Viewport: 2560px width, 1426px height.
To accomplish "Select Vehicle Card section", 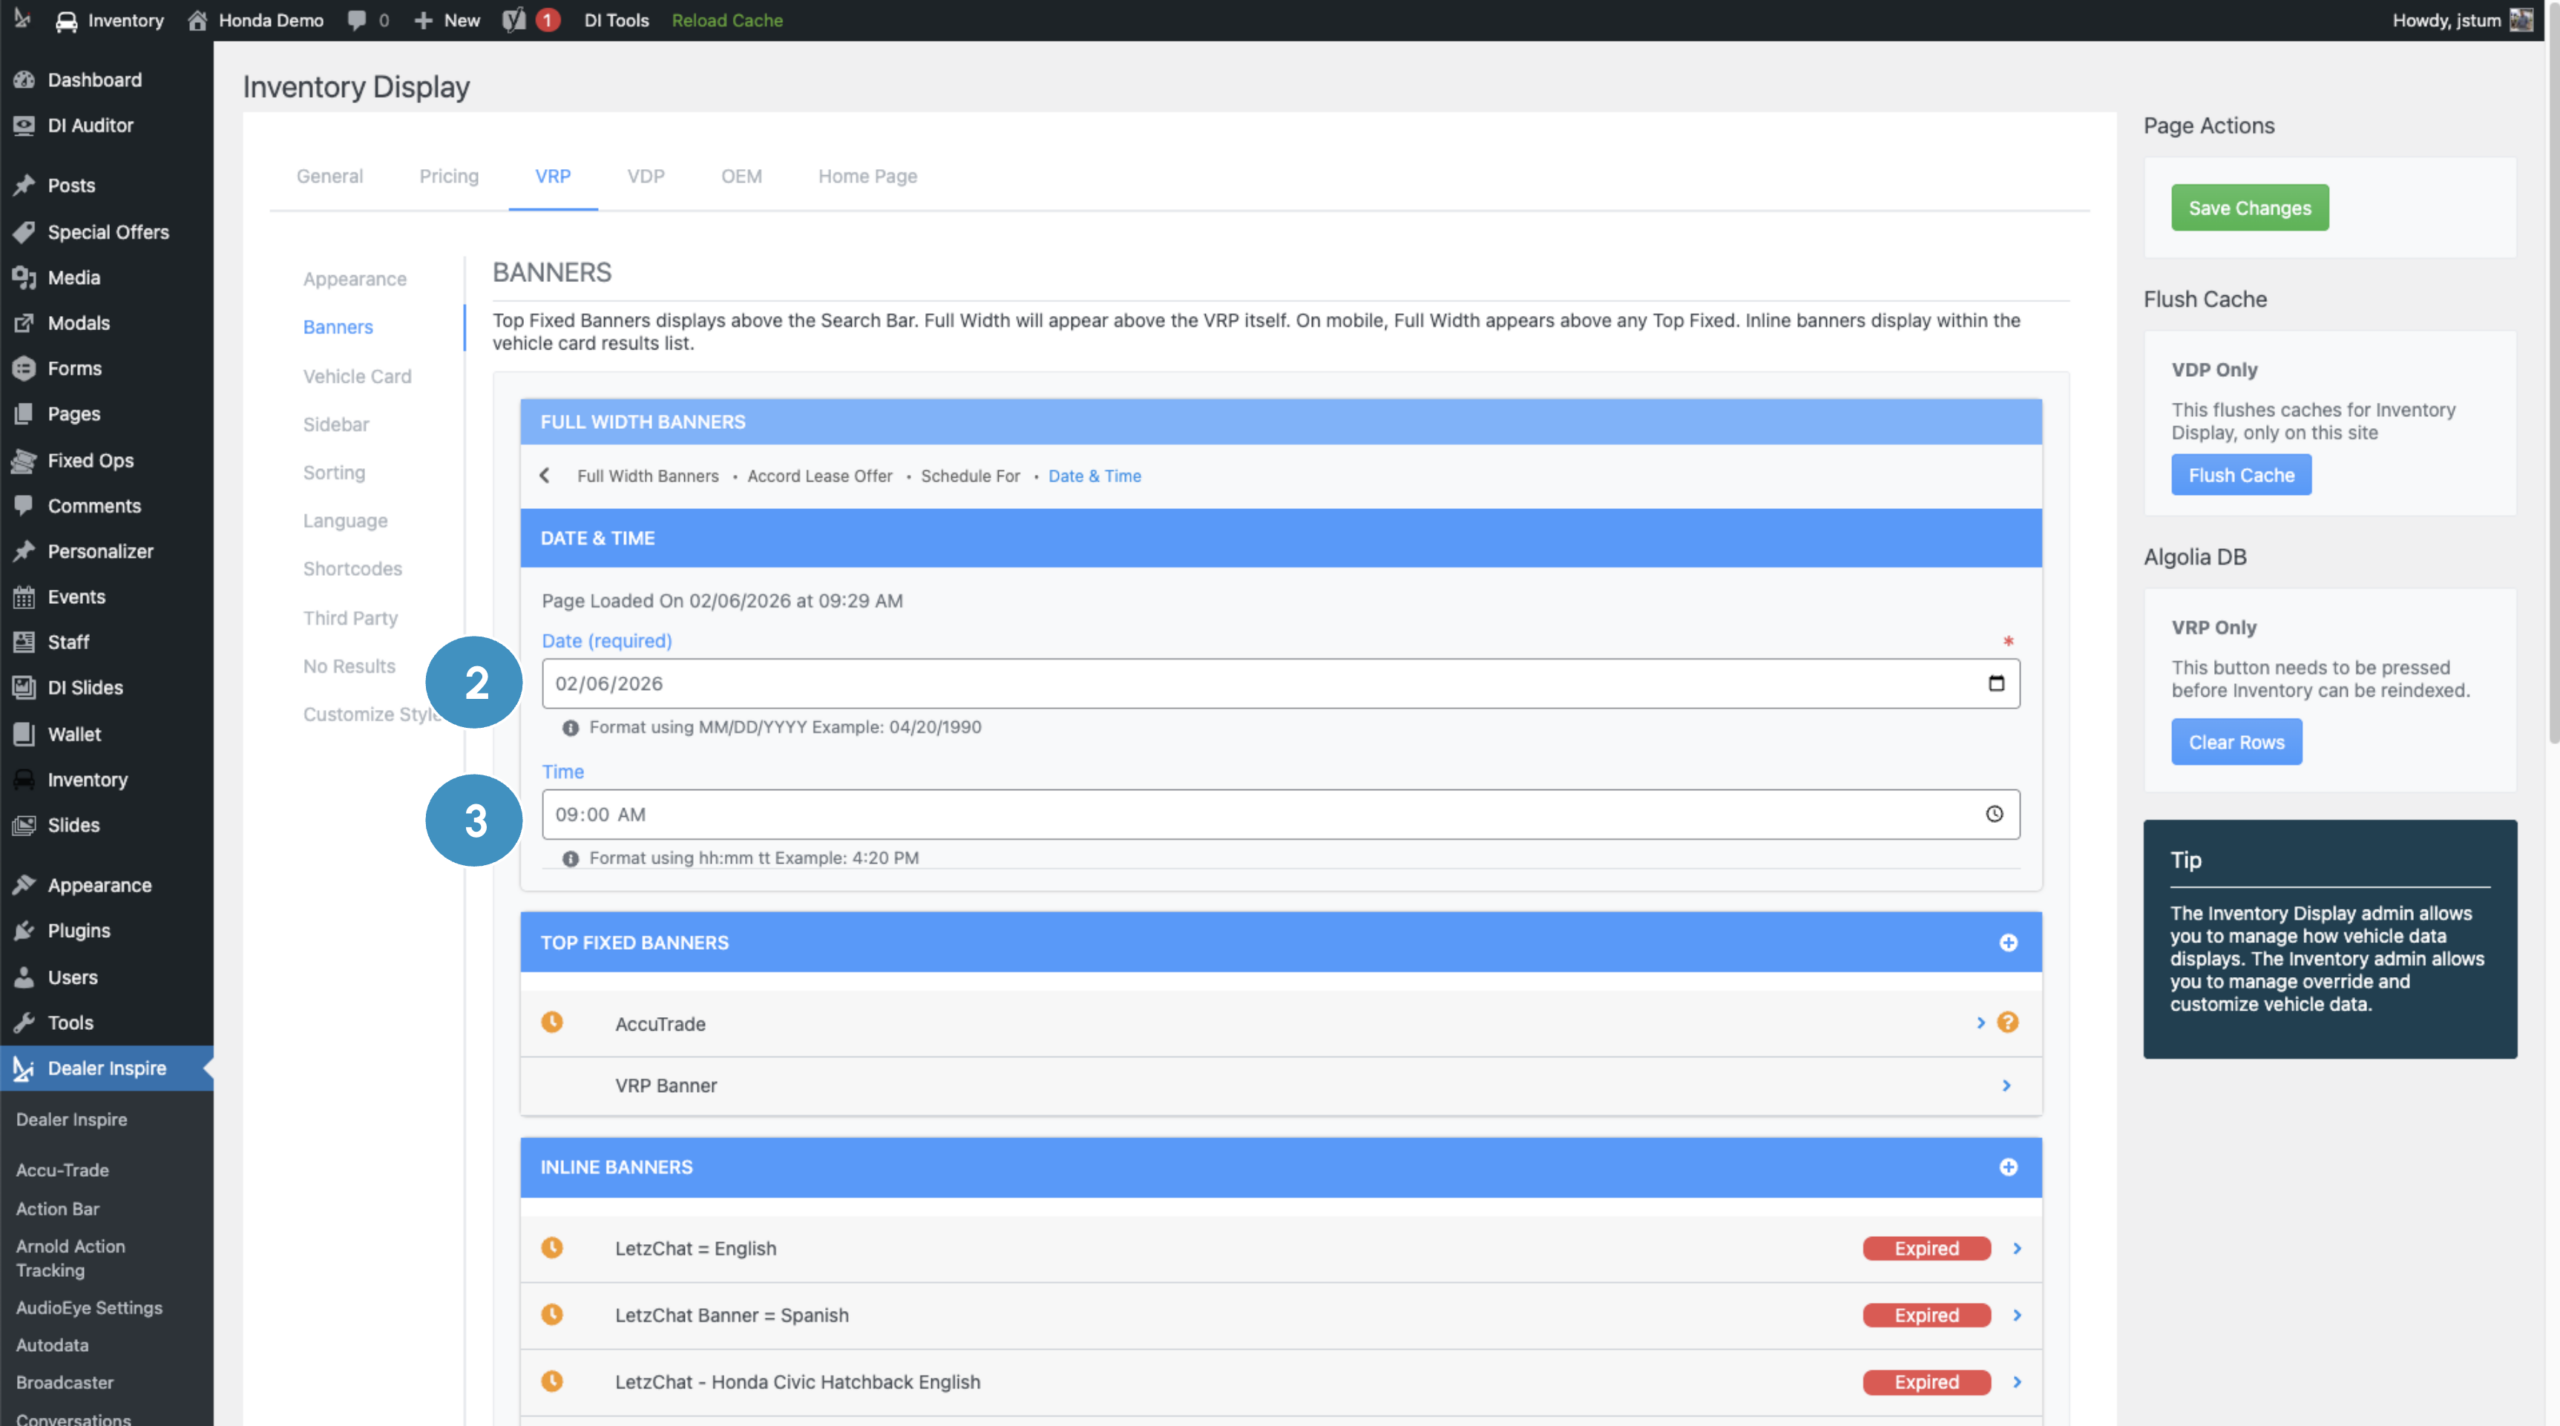I will point(357,376).
